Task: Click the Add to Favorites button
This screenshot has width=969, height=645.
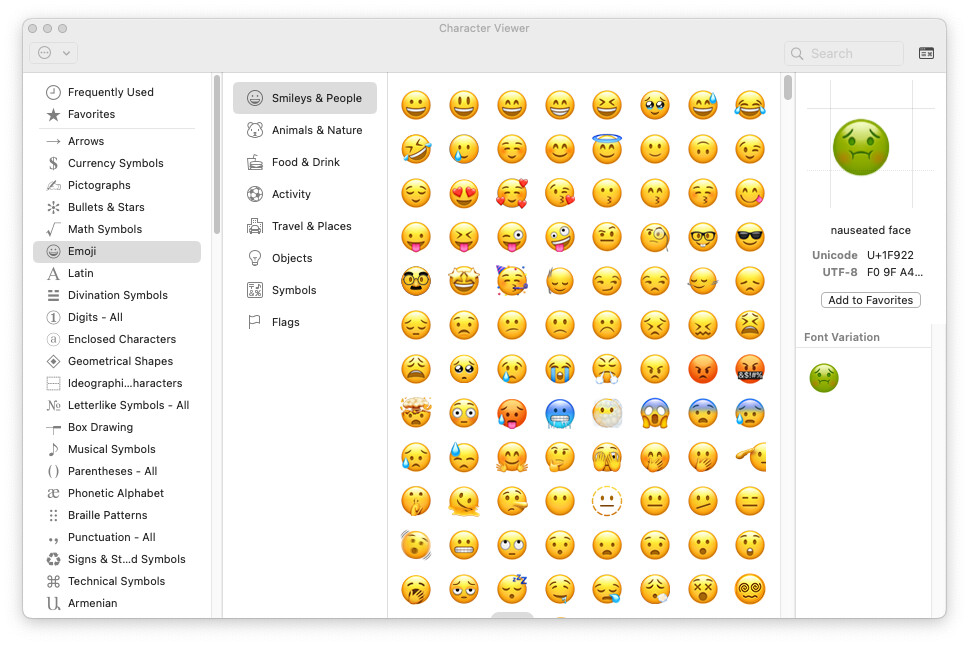Action: [x=870, y=300]
